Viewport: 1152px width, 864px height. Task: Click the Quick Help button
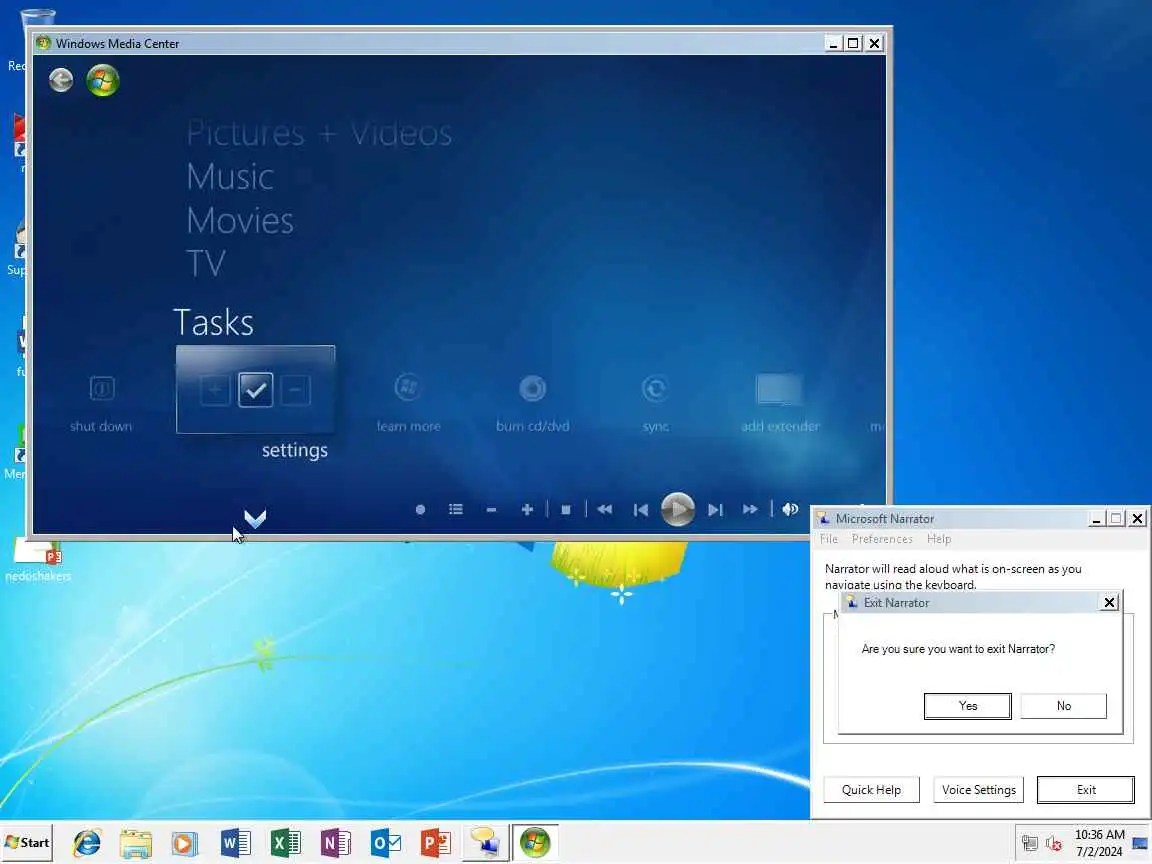pos(871,790)
